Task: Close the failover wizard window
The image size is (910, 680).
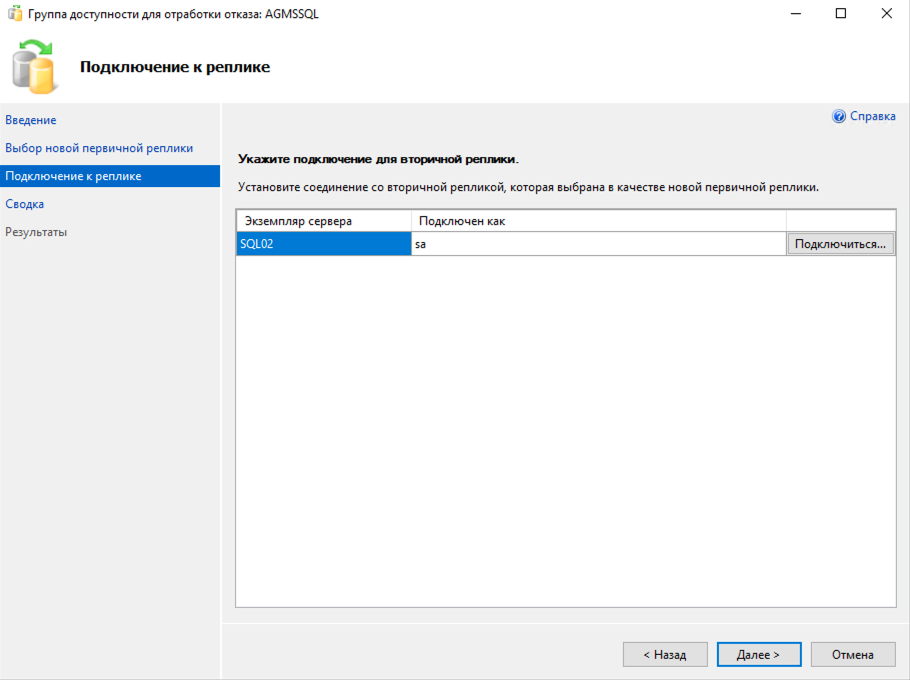Action: pos(887,13)
